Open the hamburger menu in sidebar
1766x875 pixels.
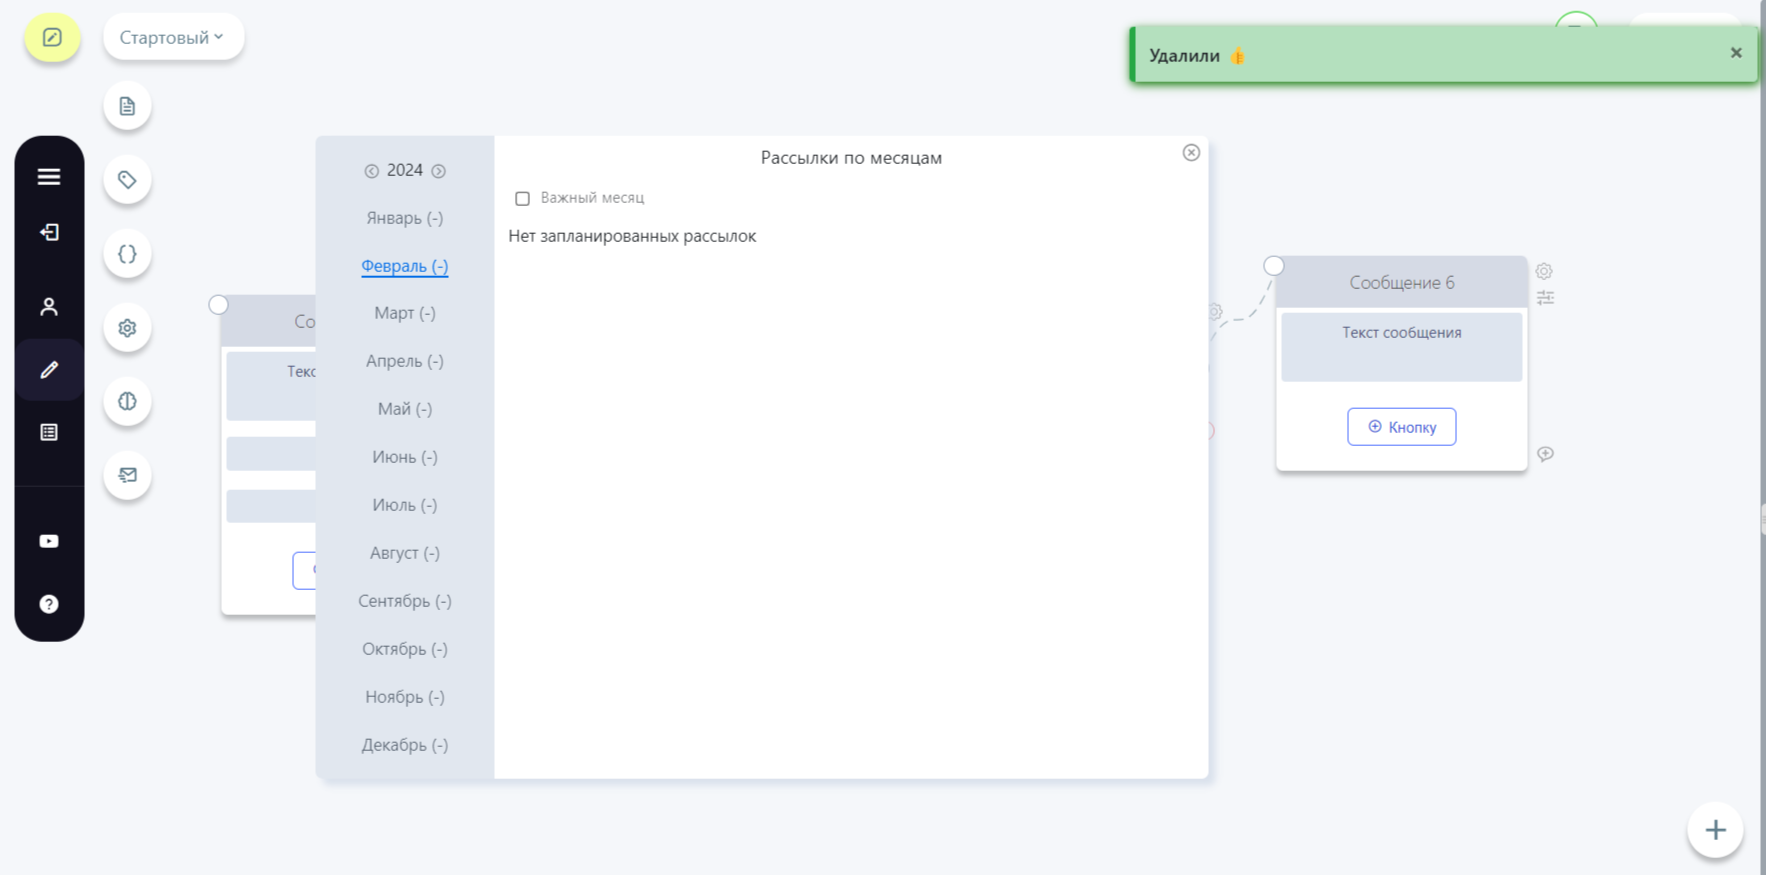pos(49,177)
